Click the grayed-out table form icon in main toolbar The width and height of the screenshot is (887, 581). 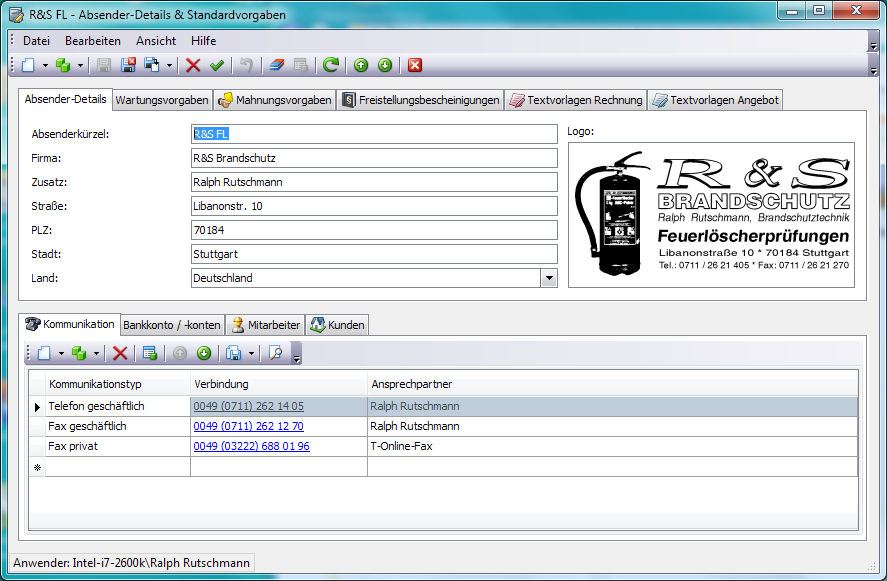[x=301, y=66]
